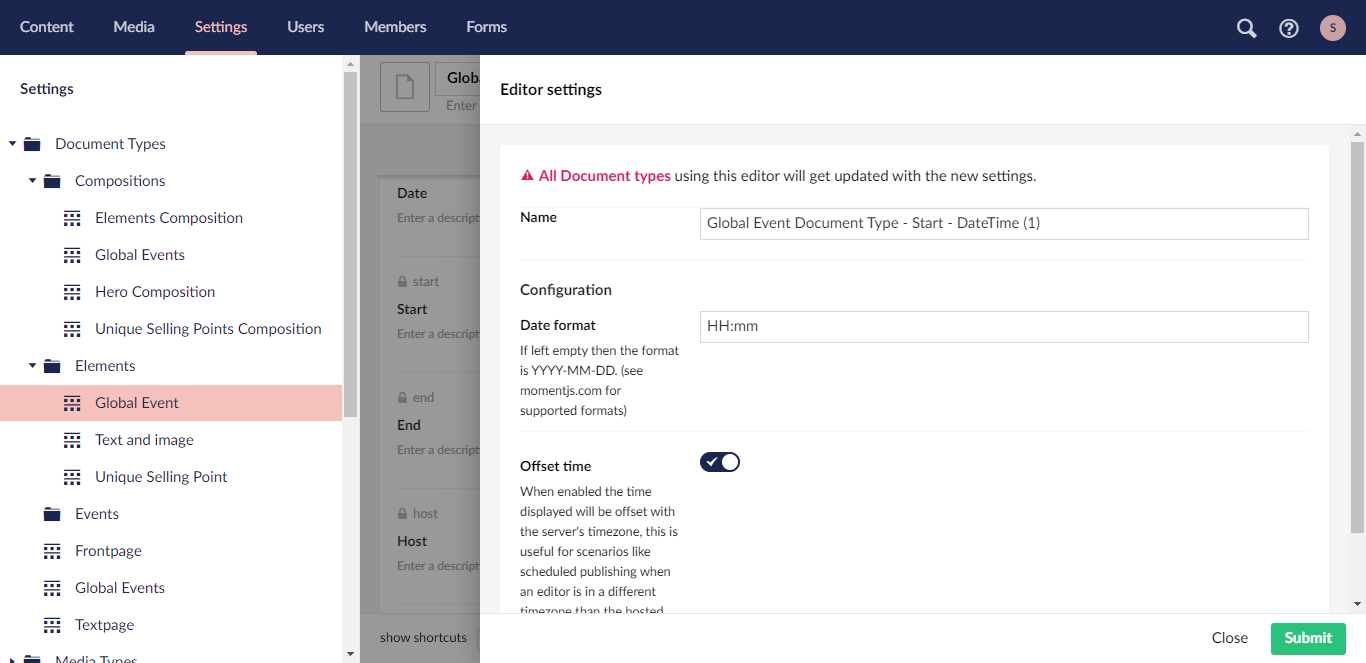Disable the Offset time toggle
This screenshot has width=1366, height=663.
tap(720, 462)
